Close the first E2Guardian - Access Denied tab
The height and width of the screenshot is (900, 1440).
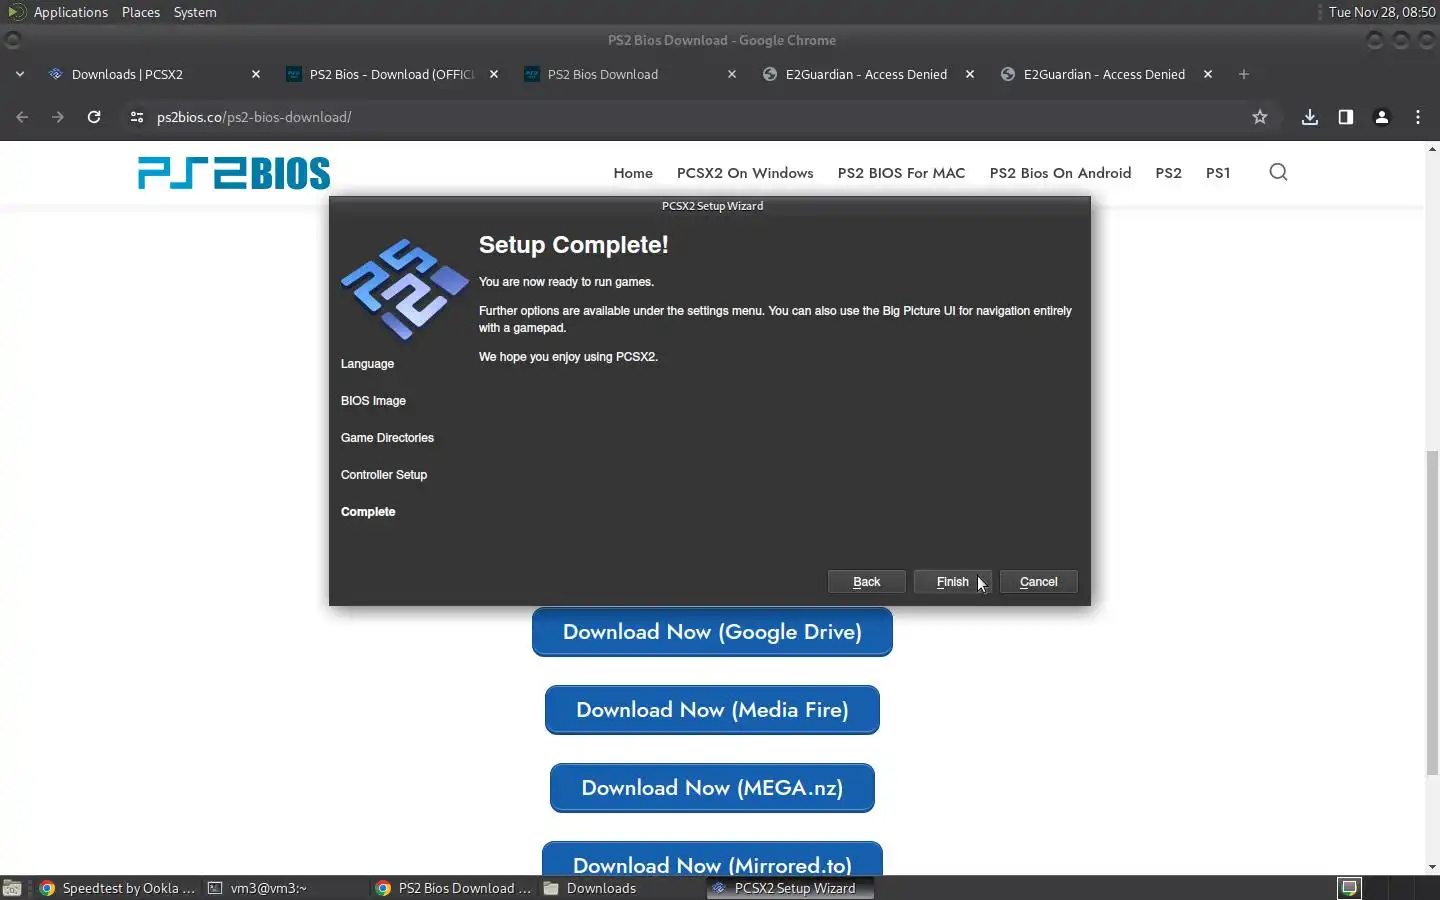point(970,74)
